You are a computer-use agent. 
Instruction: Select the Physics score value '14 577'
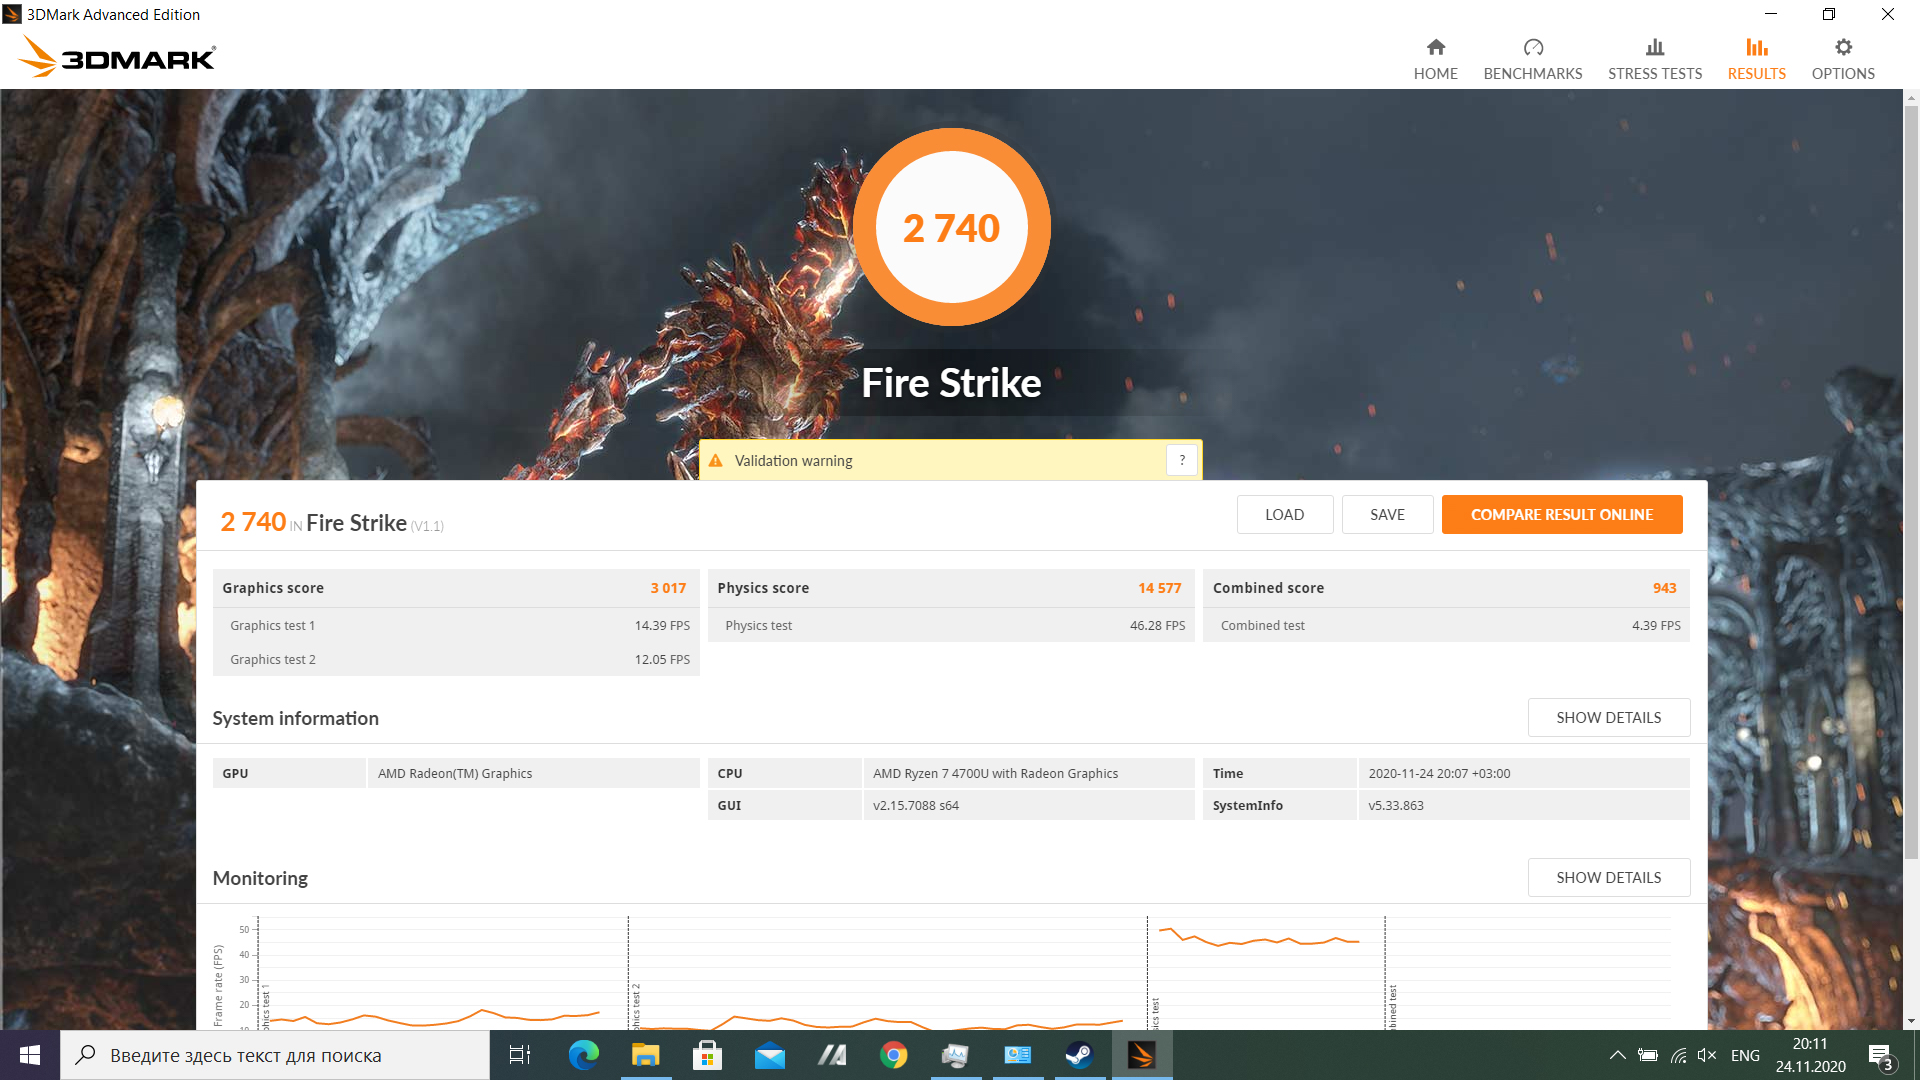tap(1159, 588)
